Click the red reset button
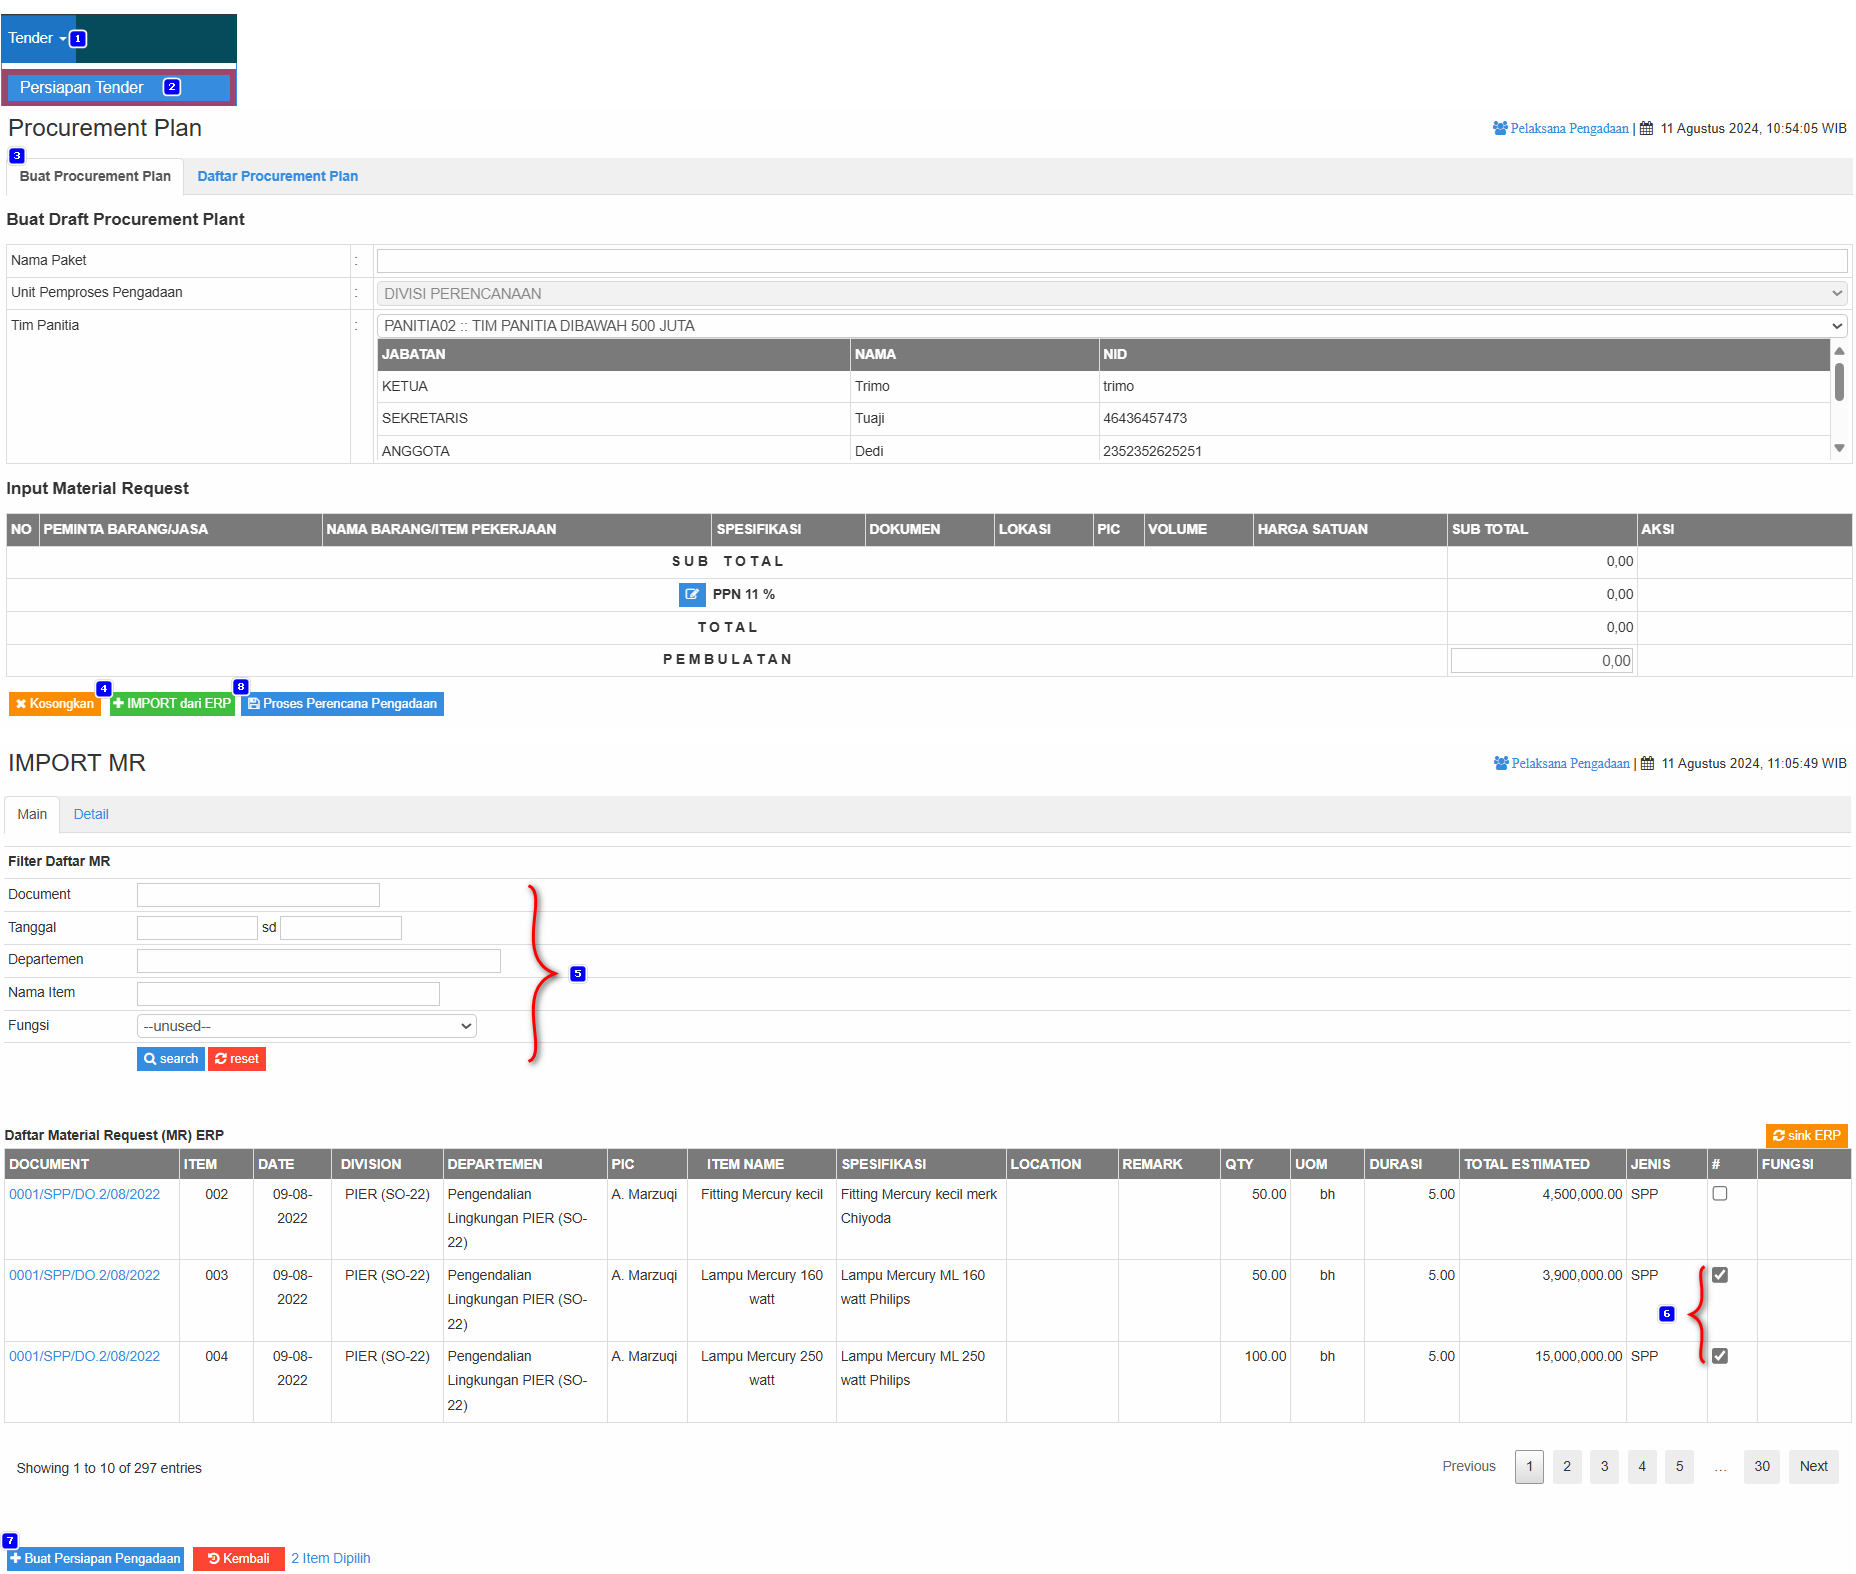Viewport: 1856px width, 1574px height. (x=237, y=1059)
